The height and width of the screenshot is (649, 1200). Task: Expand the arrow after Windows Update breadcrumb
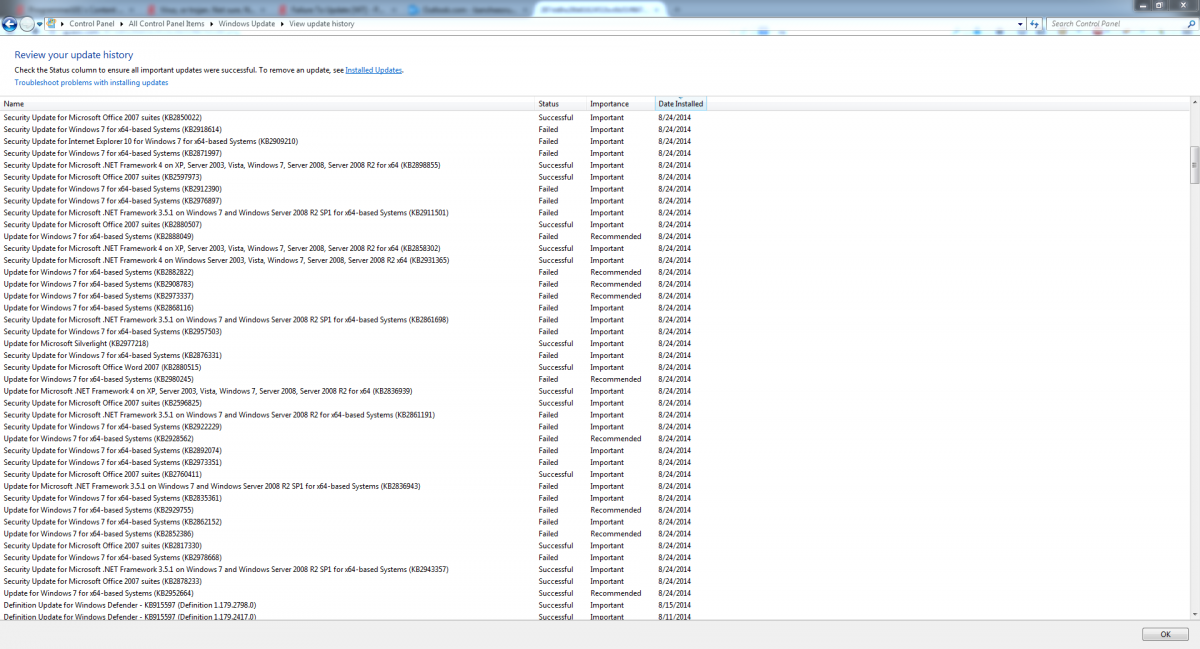click(284, 23)
